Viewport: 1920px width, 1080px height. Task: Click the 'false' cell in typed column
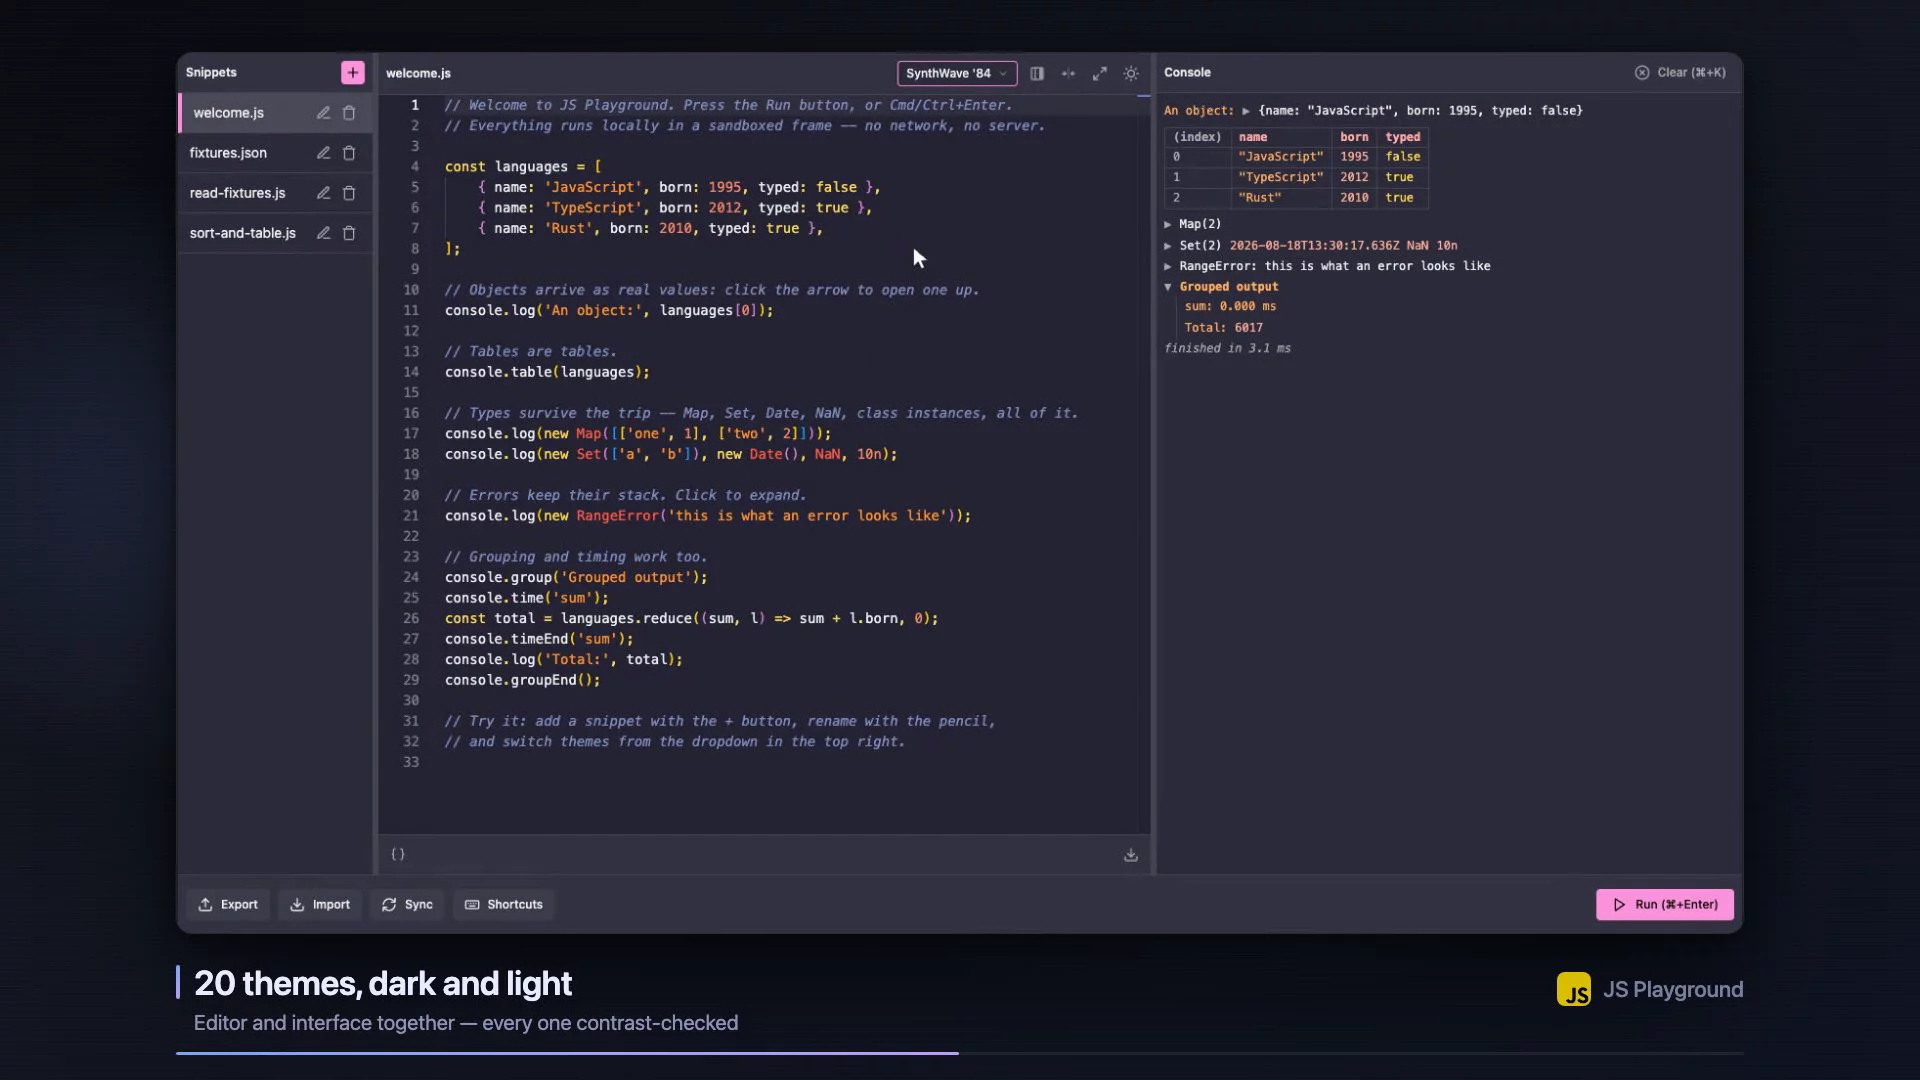tap(1402, 157)
